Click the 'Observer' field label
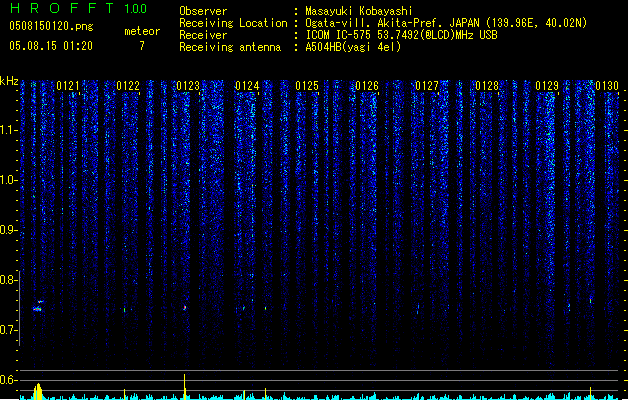 point(203,11)
